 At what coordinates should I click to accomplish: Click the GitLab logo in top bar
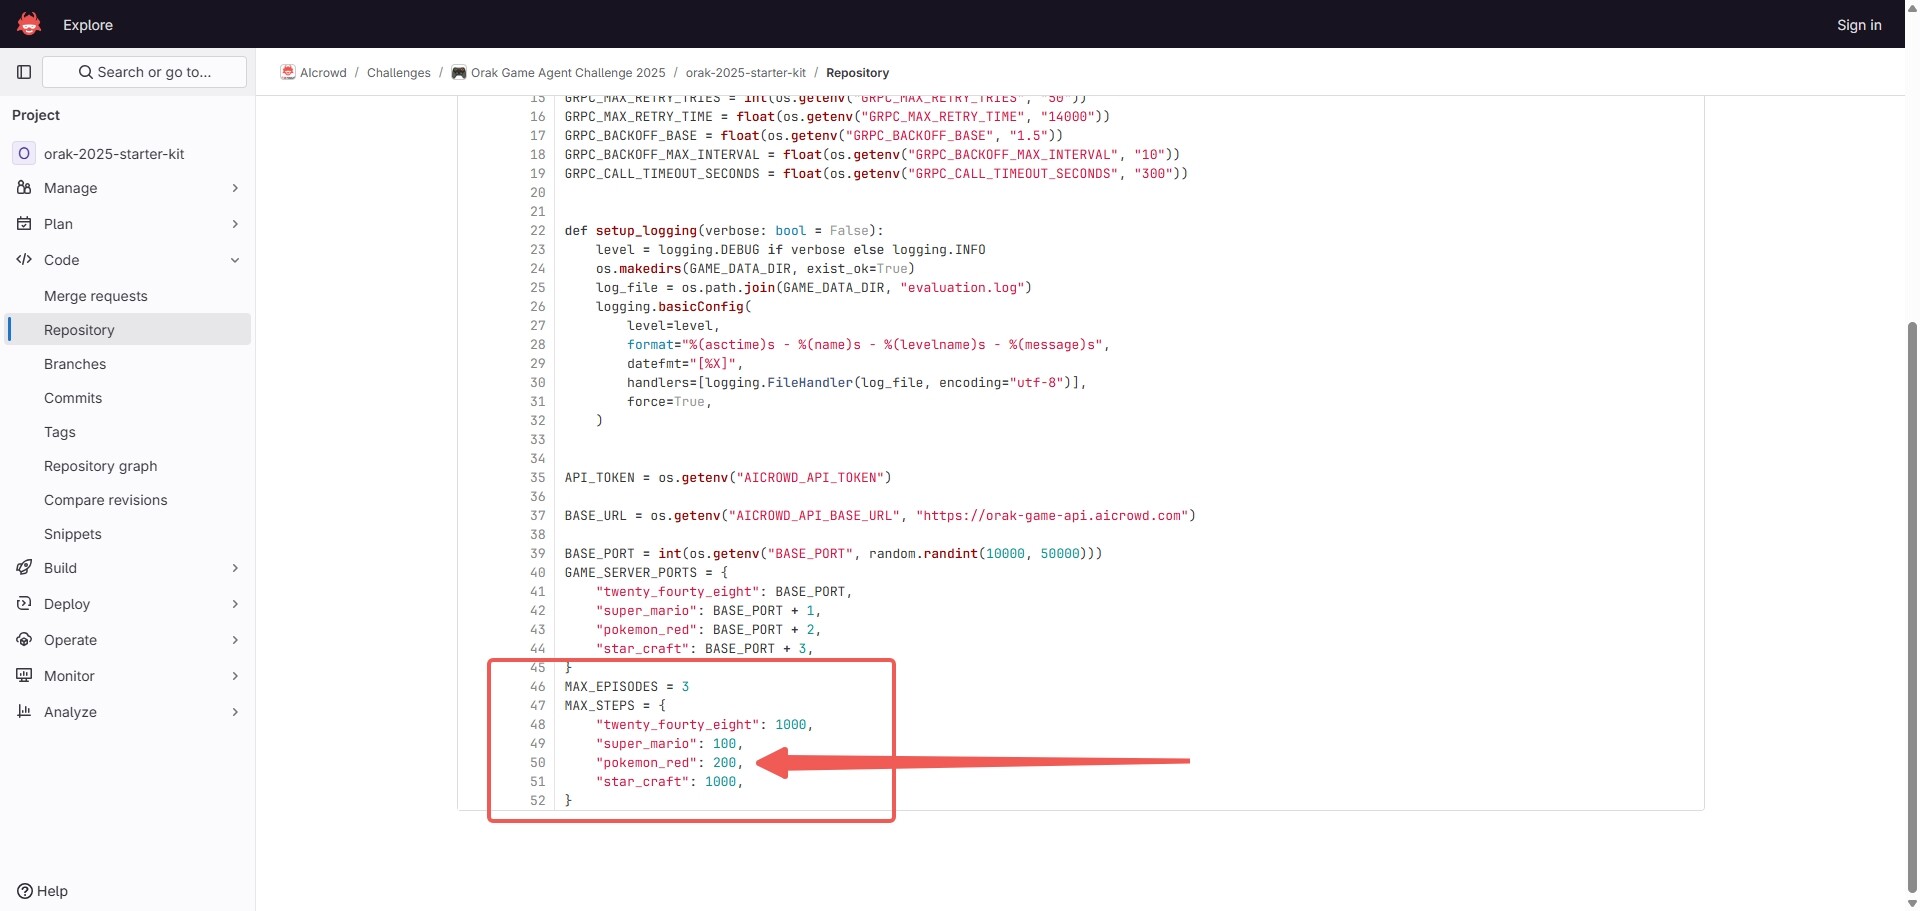pyautogui.click(x=29, y=24)
